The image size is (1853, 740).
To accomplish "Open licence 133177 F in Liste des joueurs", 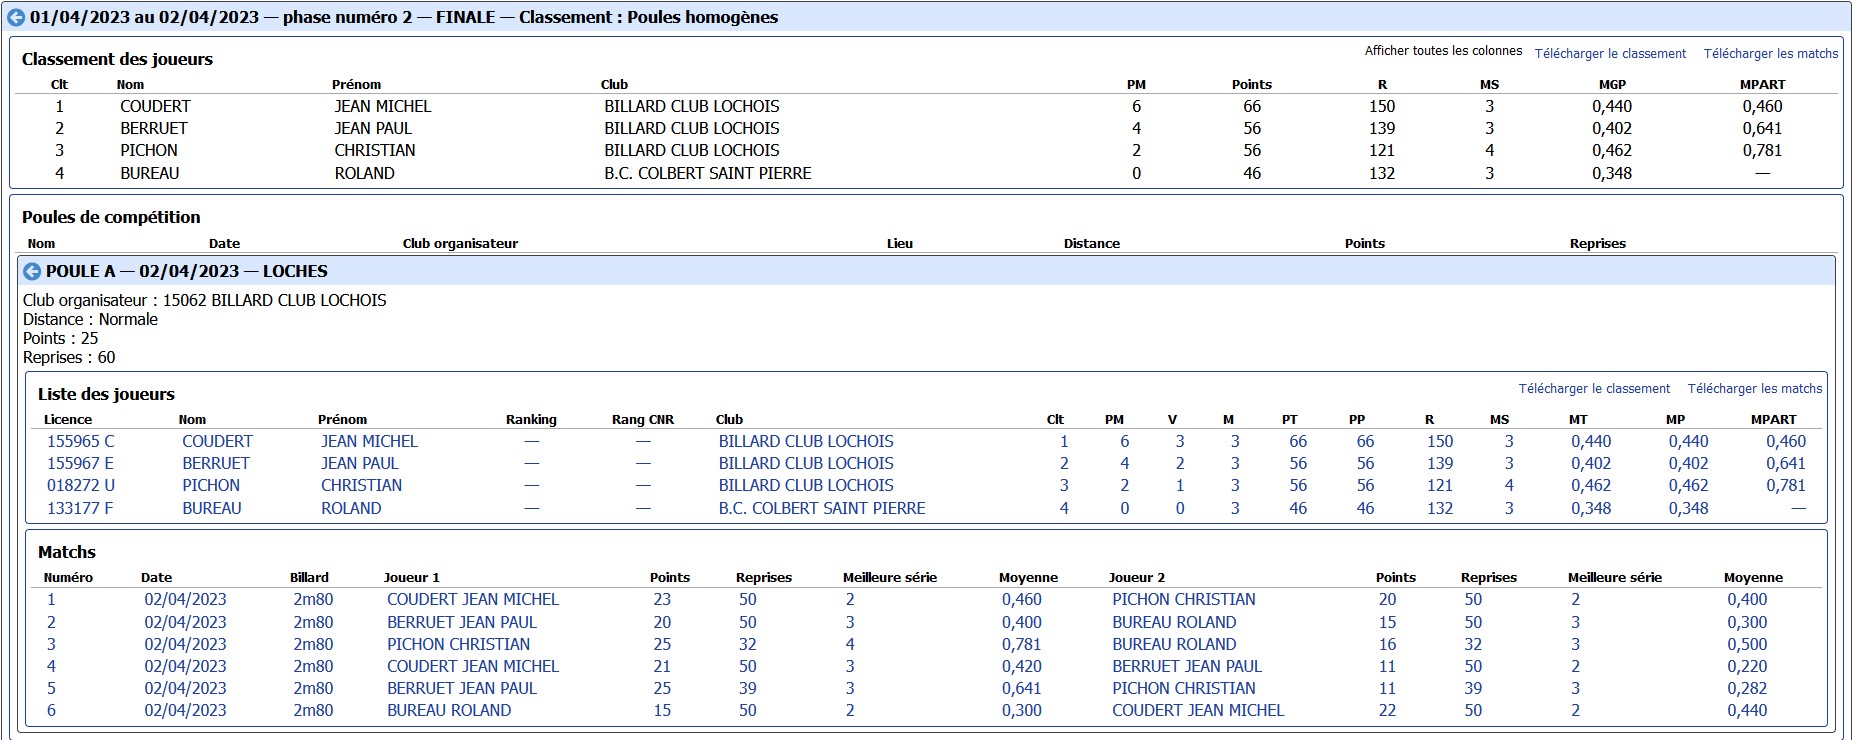I will point(80,508).
